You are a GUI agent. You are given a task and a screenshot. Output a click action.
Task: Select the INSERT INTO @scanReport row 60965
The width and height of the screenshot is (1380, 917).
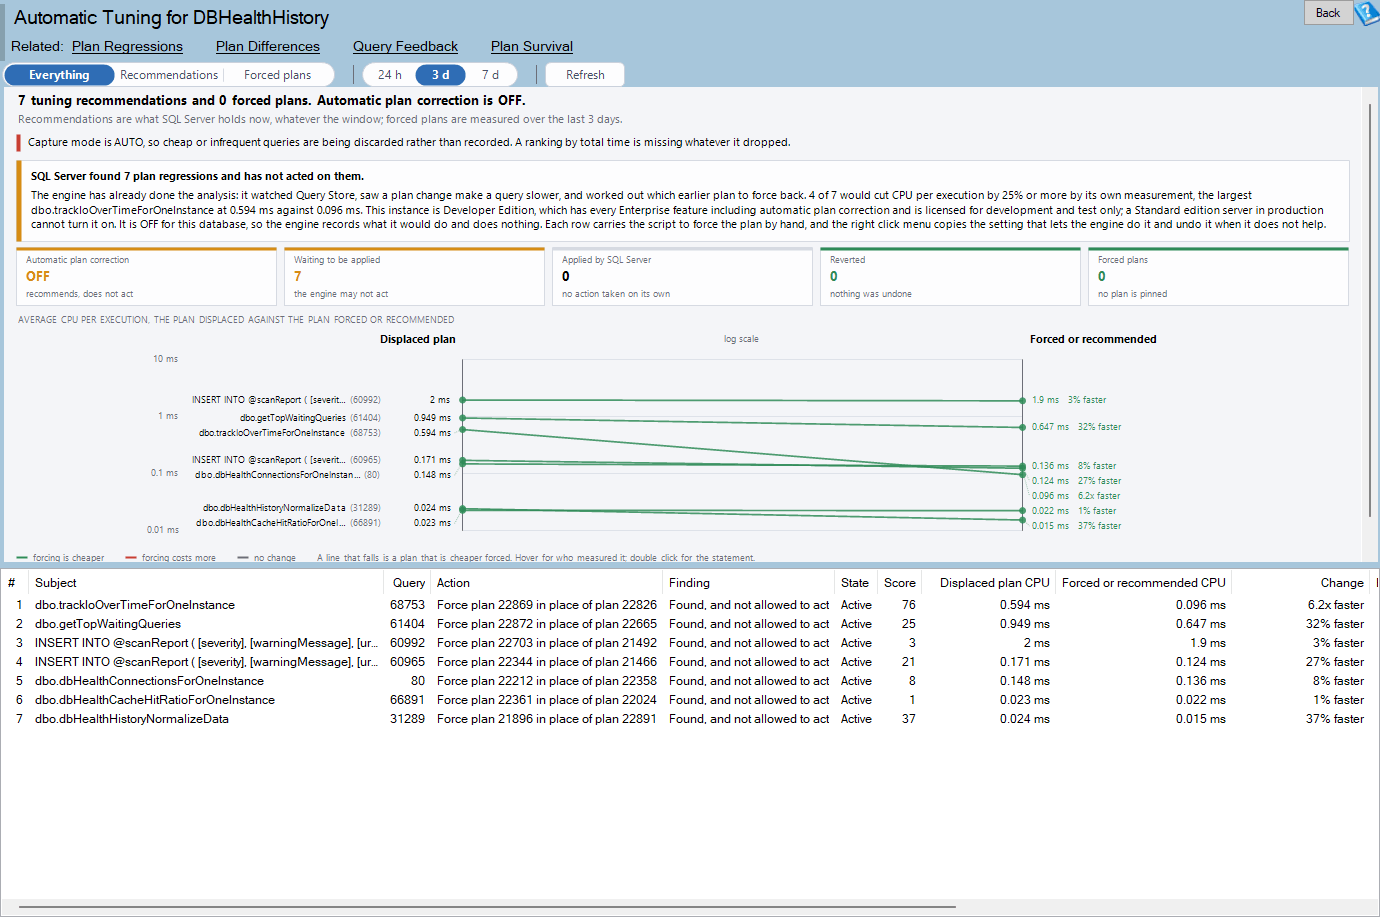[690, 662]
